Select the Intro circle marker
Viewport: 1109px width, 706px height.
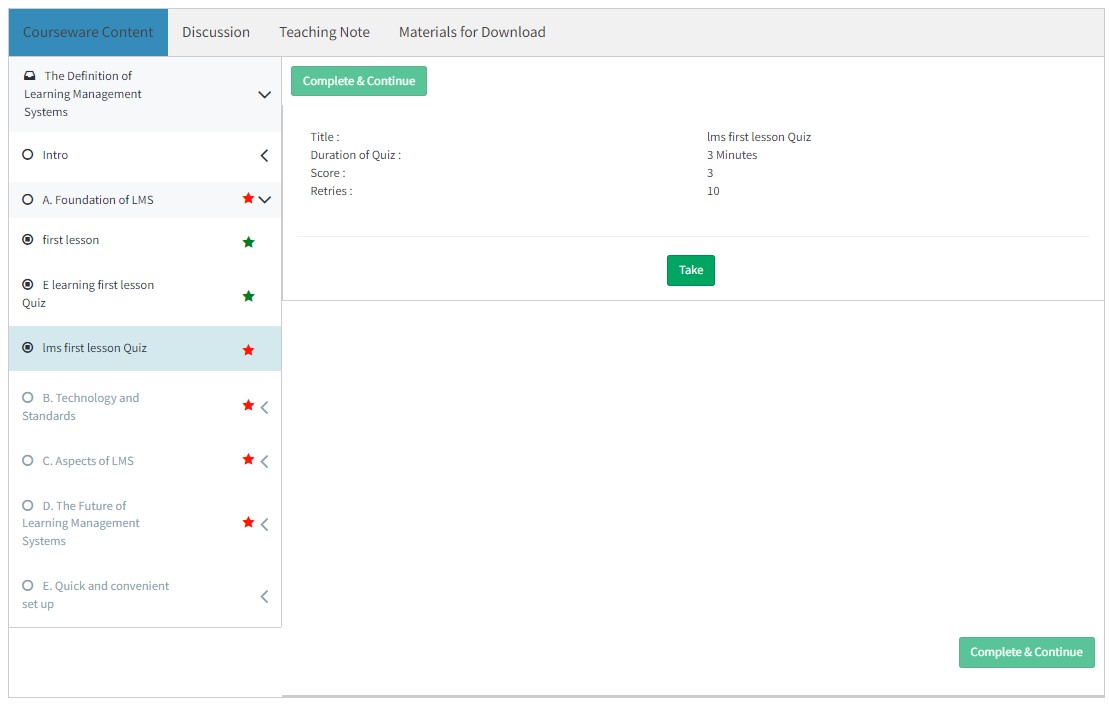coord(28,155)
